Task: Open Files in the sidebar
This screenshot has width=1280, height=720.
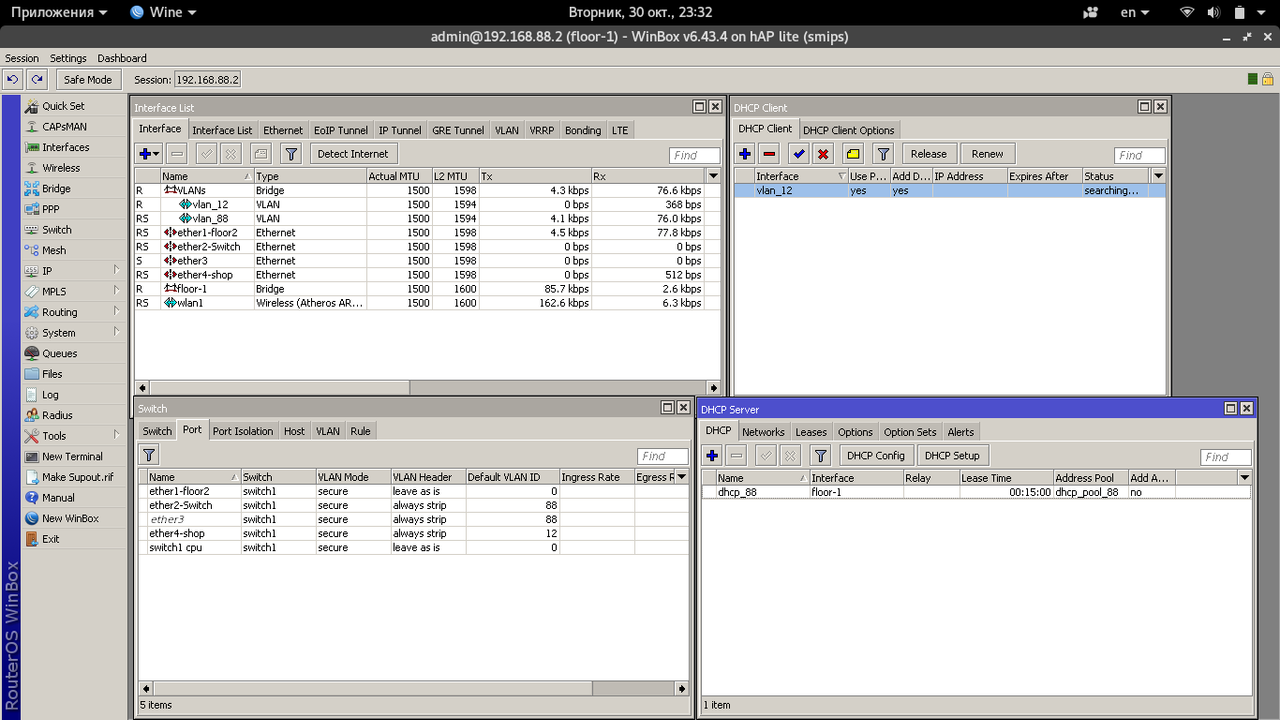Action: (x=52, y=374)
